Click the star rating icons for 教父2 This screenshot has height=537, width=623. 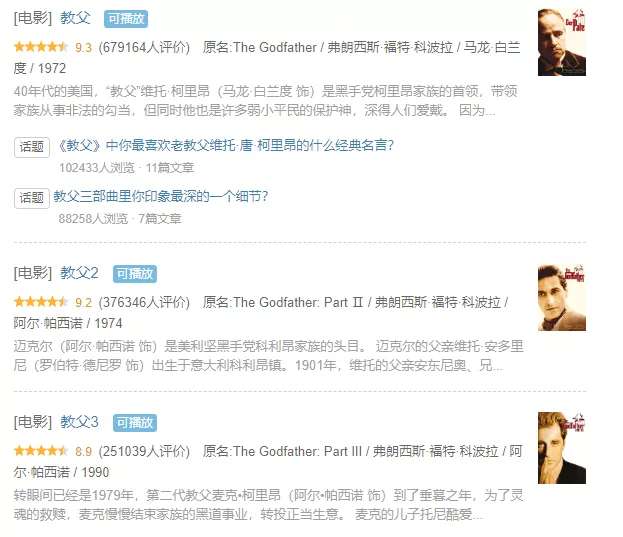[41, 302]
